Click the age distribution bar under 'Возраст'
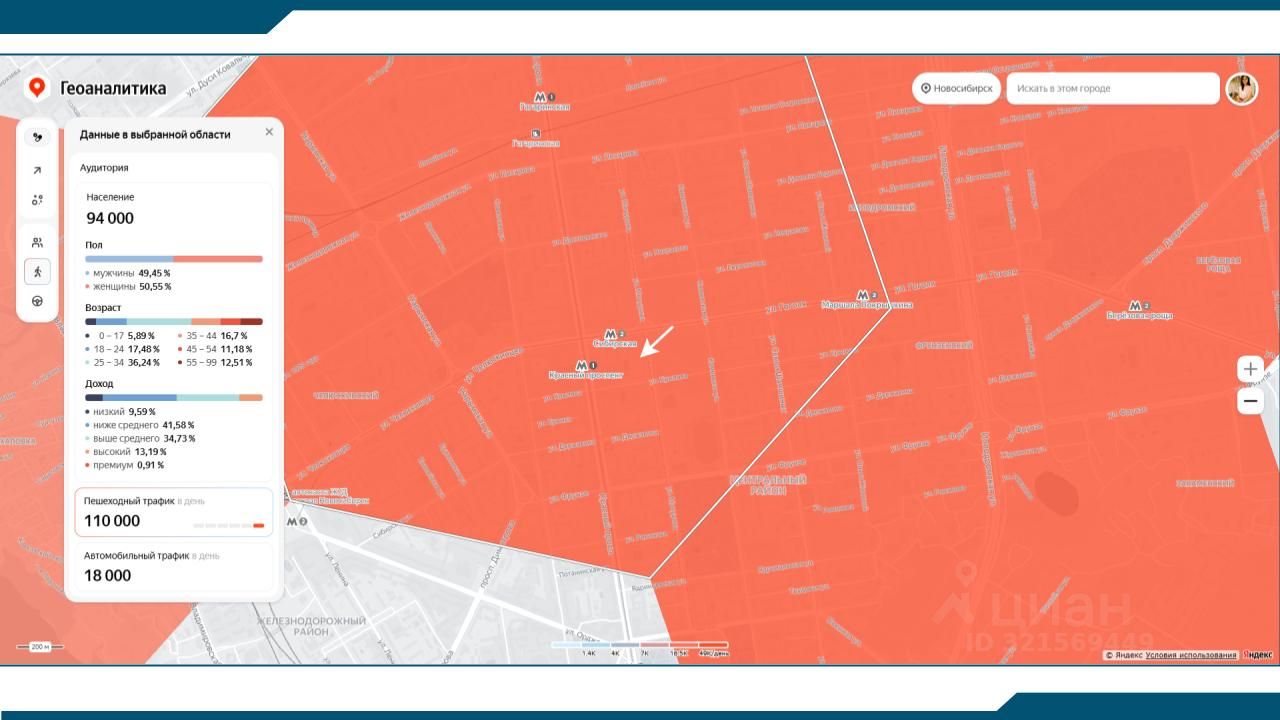 pos(174,322)
